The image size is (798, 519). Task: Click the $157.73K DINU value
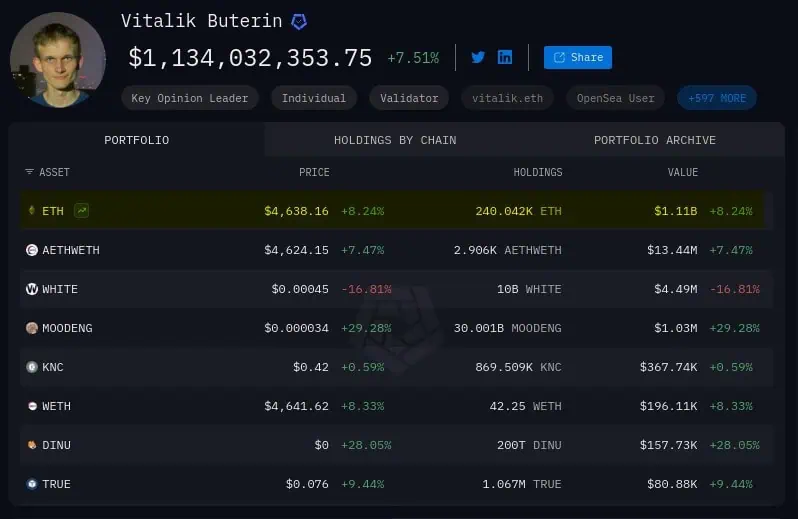668,445
